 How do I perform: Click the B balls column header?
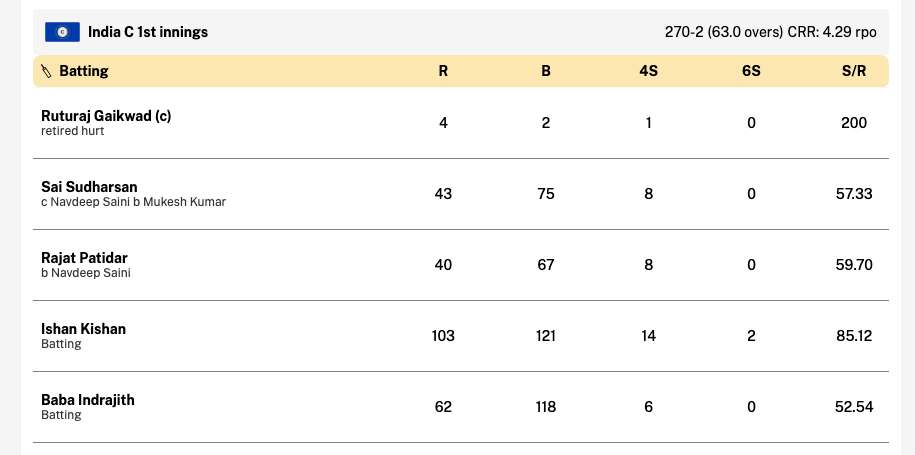click(x=546, y=71)
